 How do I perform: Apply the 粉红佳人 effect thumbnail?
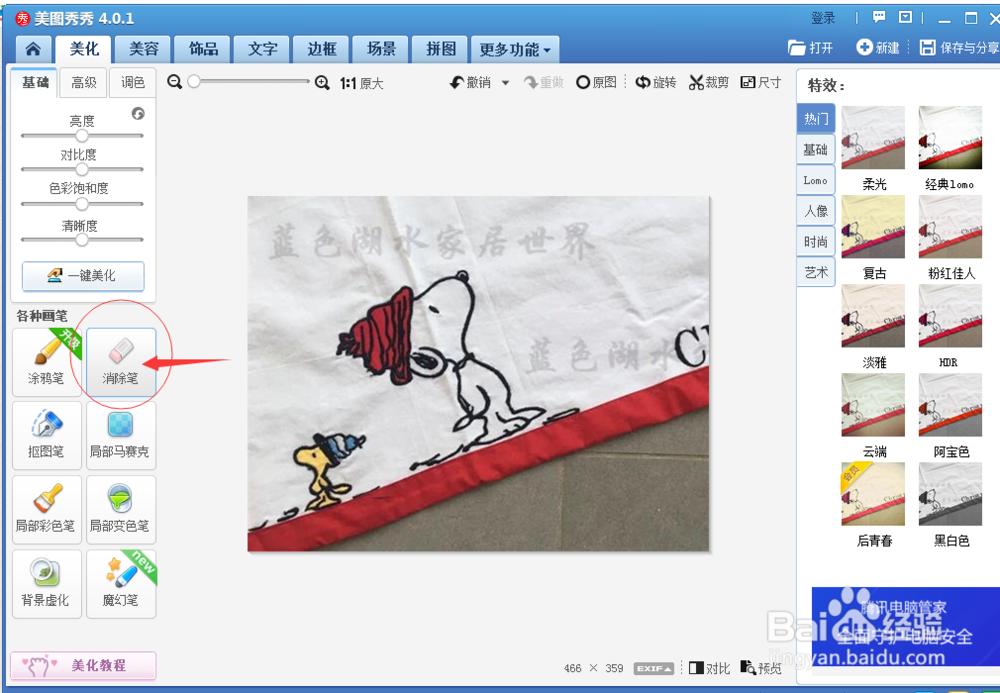[950, 227]
